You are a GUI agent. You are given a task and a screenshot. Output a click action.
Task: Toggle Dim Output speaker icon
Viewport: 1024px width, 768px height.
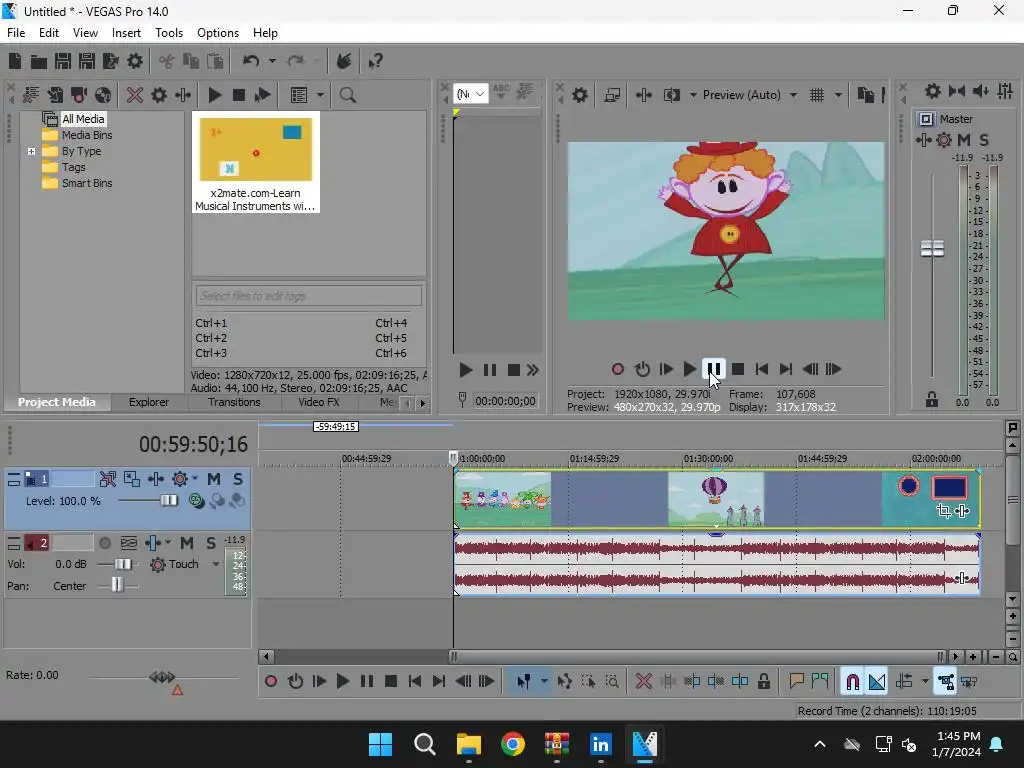[981, 91]
